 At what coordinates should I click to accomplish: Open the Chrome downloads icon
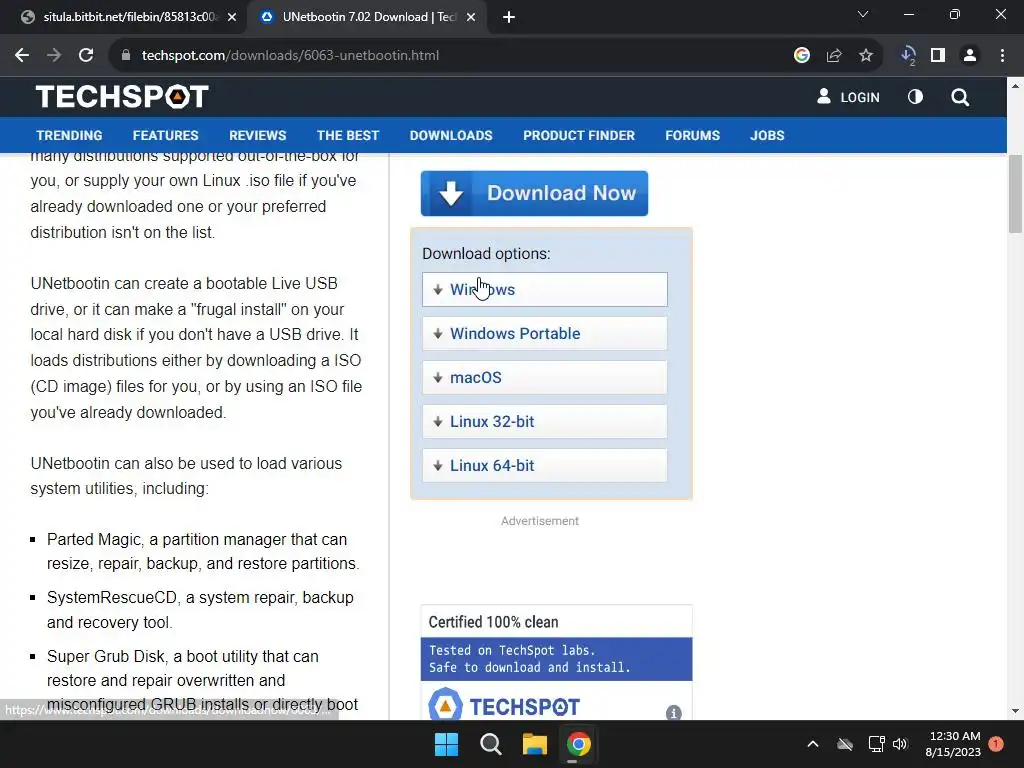pyautogui.click(x=908, y=56)
